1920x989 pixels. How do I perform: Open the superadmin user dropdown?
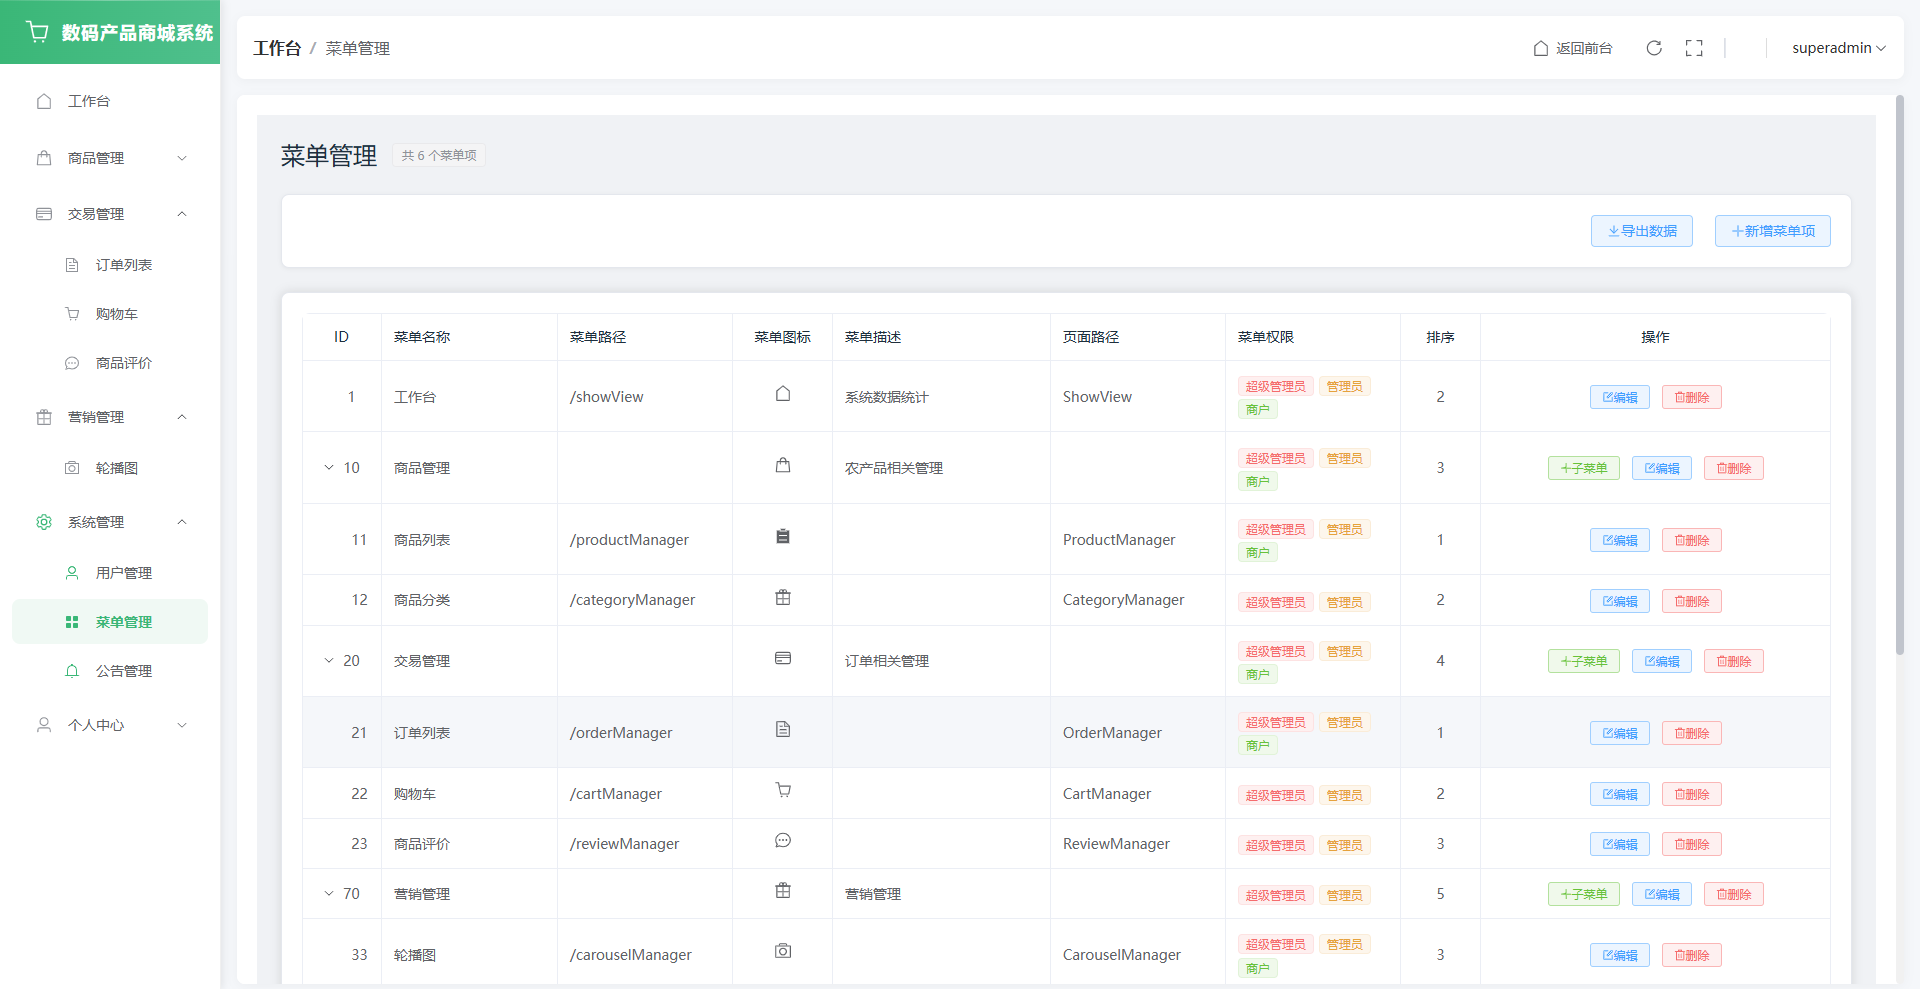[x=1838, y=48]
